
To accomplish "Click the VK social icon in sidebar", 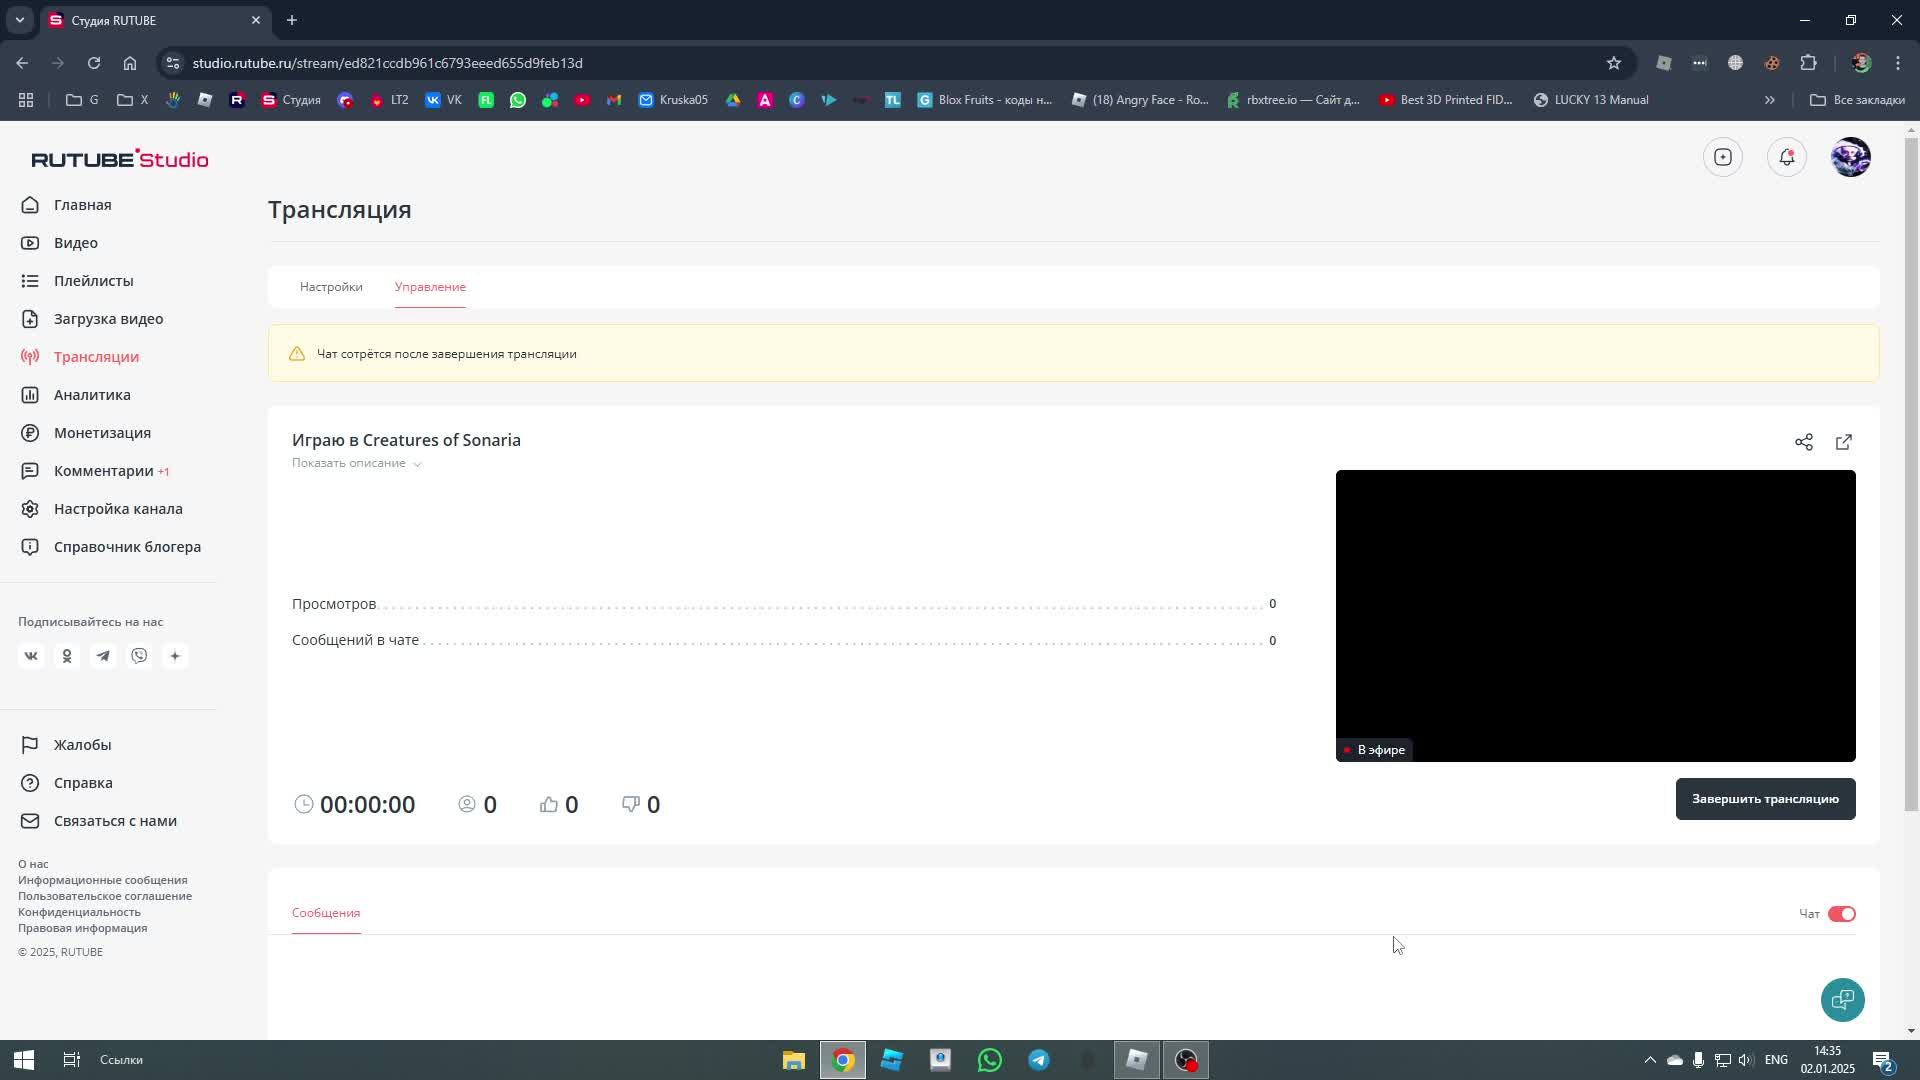I will tap(31, 656).
